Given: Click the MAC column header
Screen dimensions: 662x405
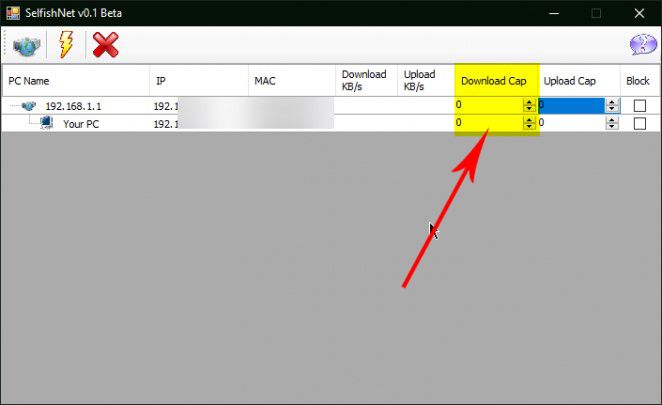Looking at the screenshot, I should pos(292,81).
